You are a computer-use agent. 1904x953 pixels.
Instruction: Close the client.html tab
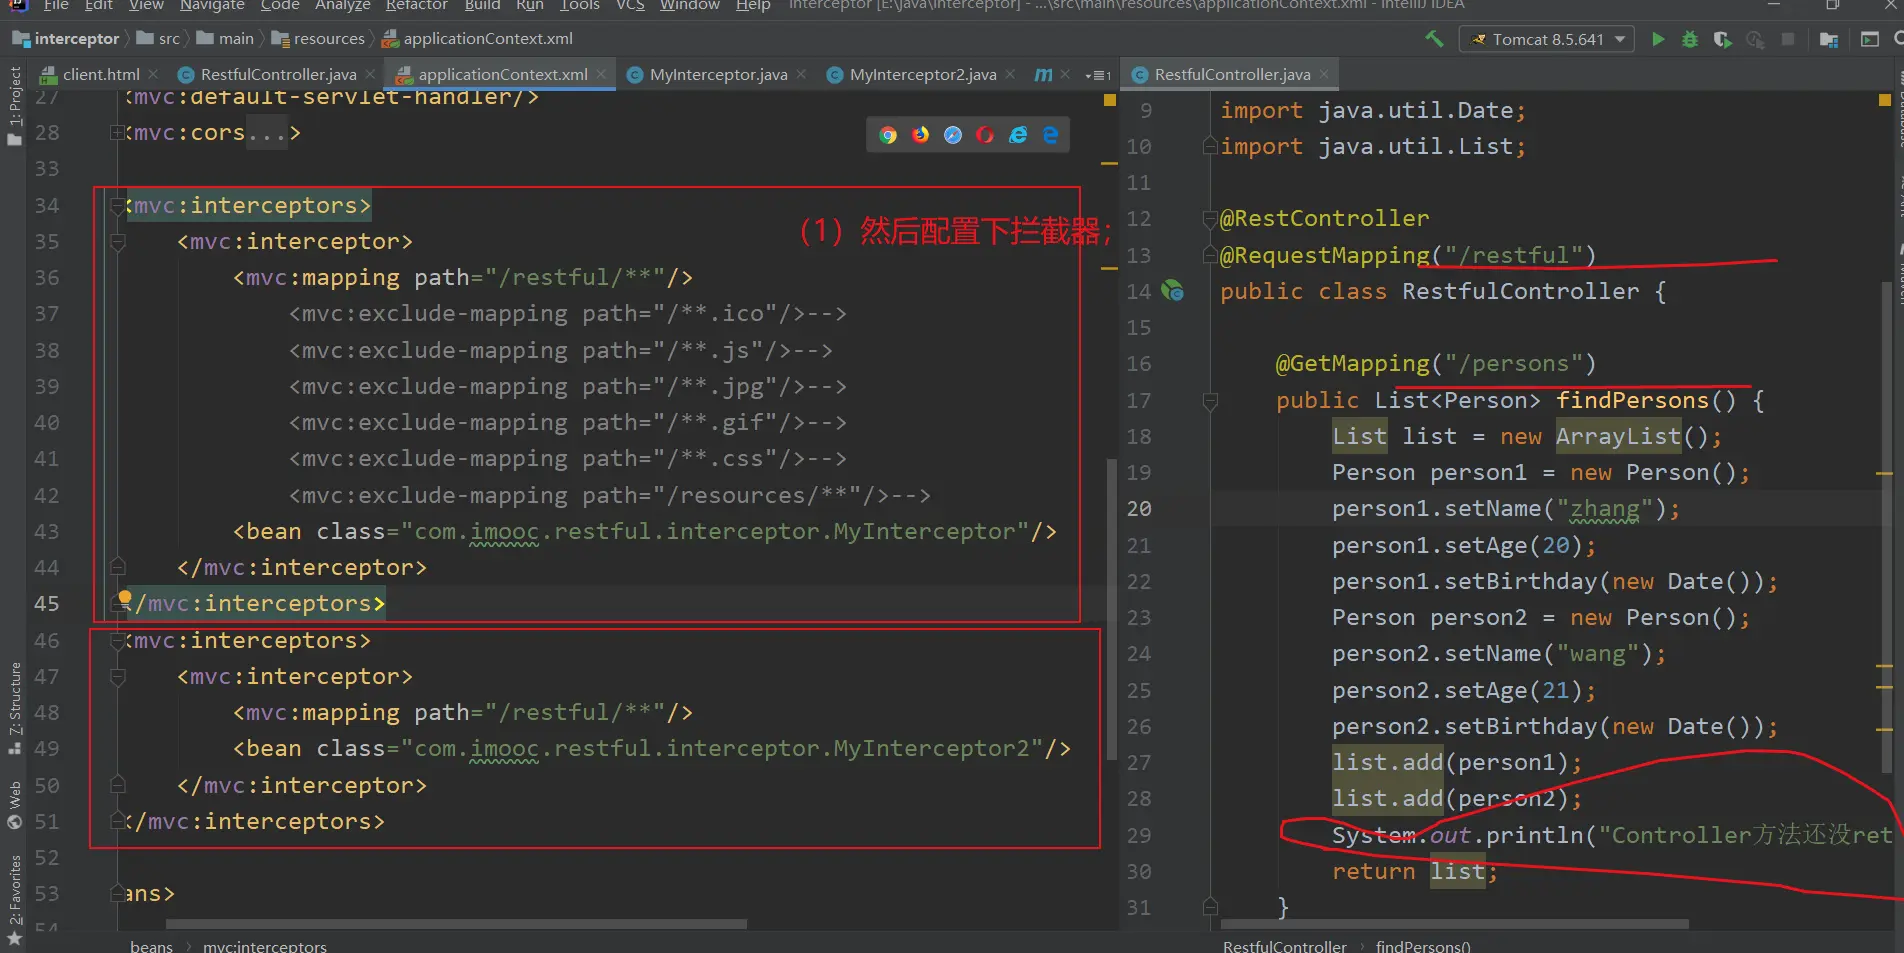[153, 75]
